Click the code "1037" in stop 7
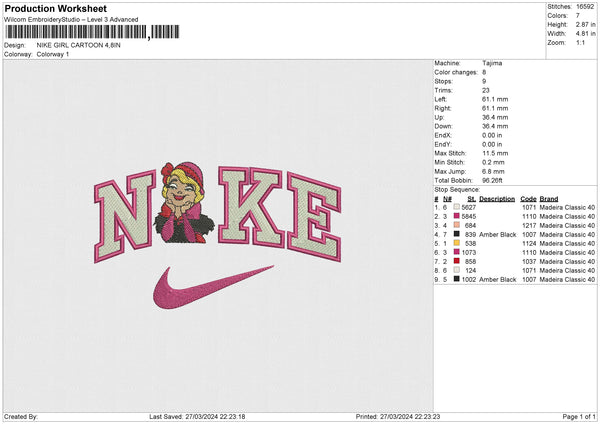Image resolution: width=600 pixels, height=424 pixels. pos(529,261)
